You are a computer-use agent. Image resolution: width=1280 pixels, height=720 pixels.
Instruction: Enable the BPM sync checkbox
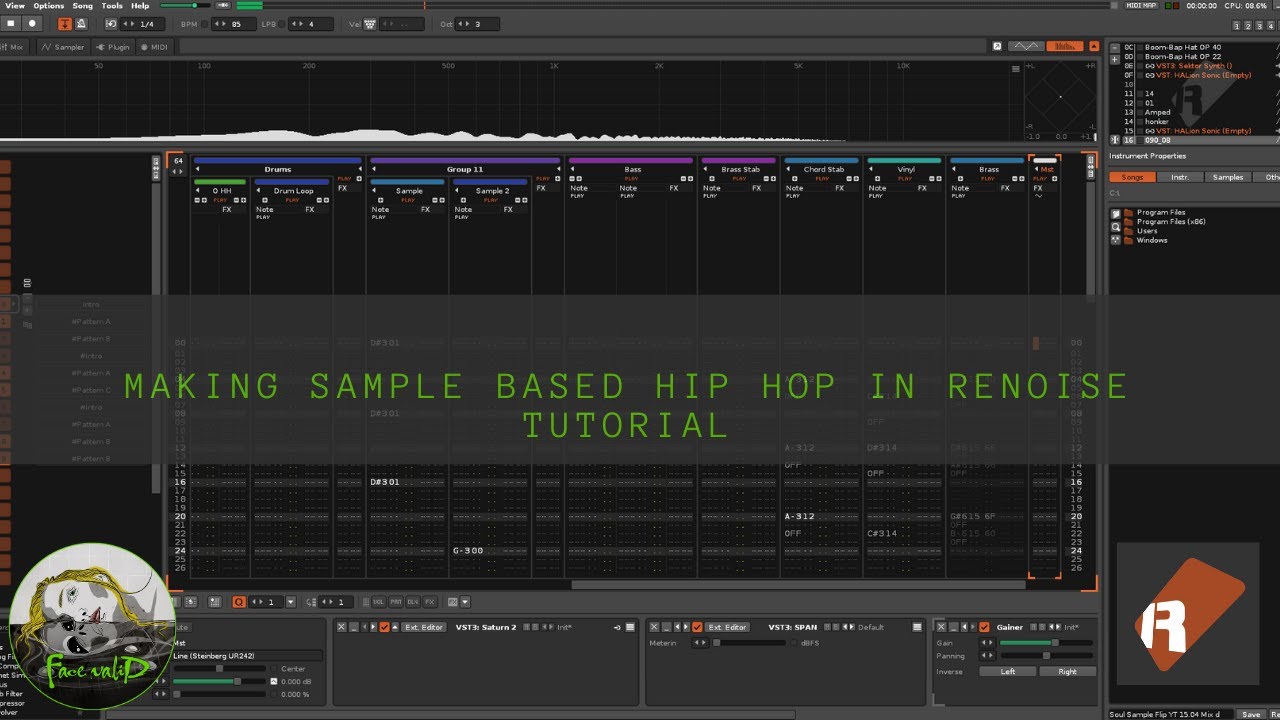206,24
